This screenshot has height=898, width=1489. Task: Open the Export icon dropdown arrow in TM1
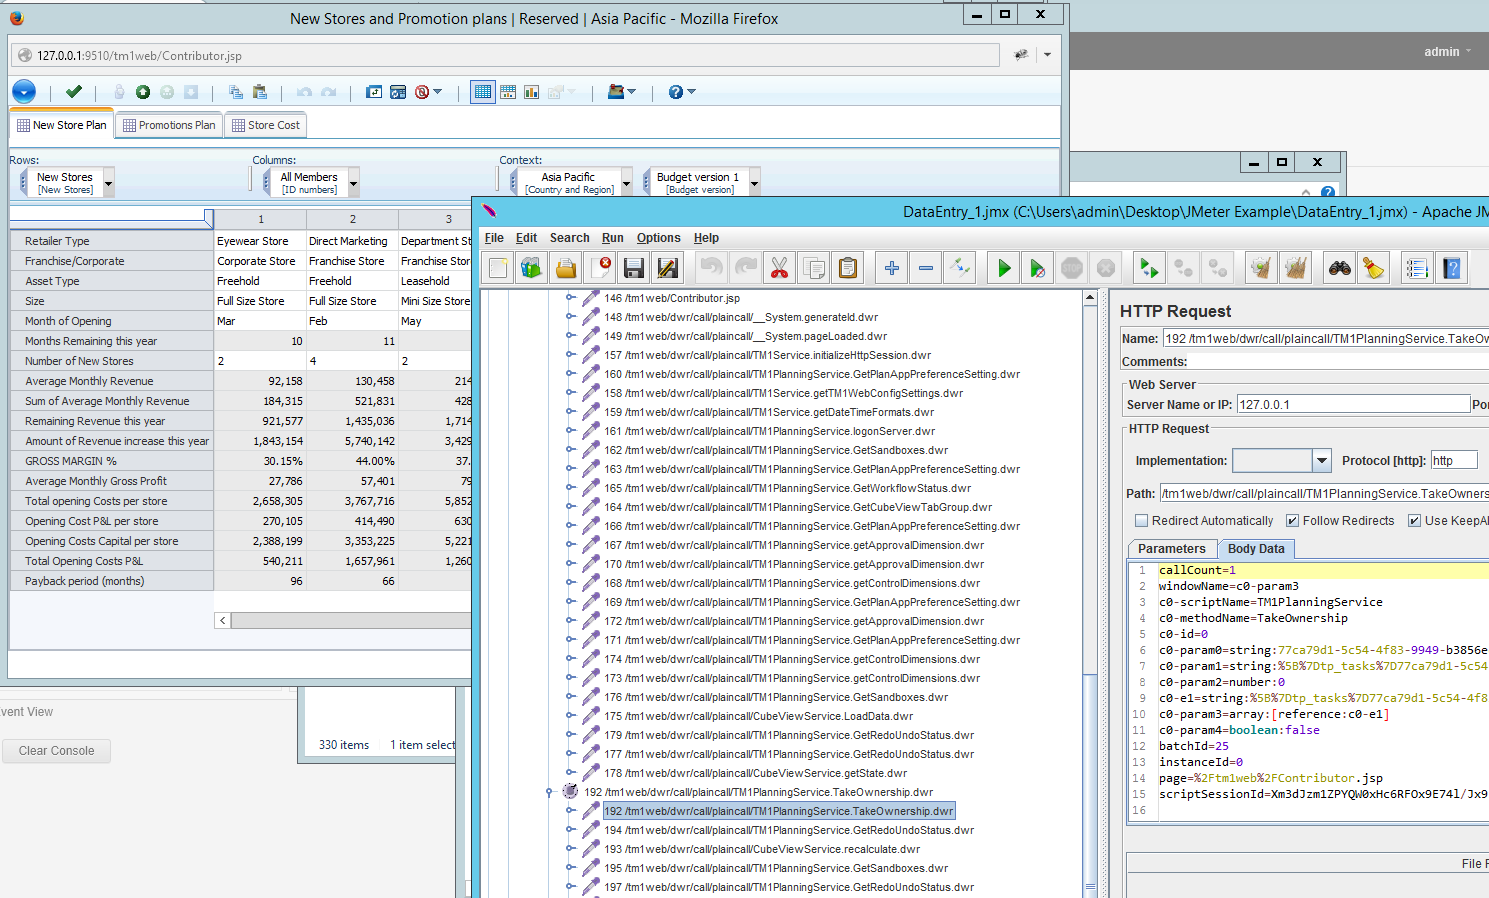coord(631,92)
